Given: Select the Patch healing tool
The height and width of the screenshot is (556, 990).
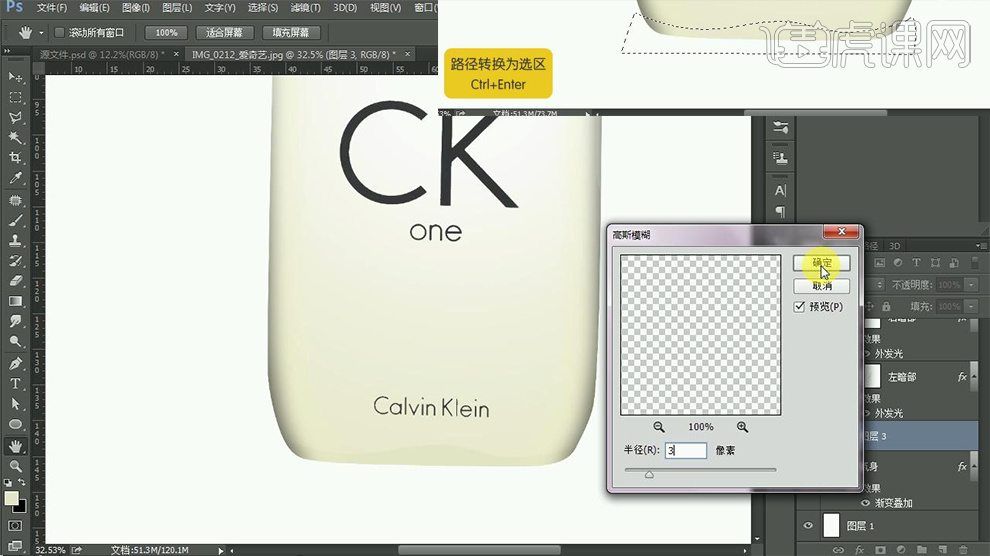Looking at the screenshot, I should [15, 200].
